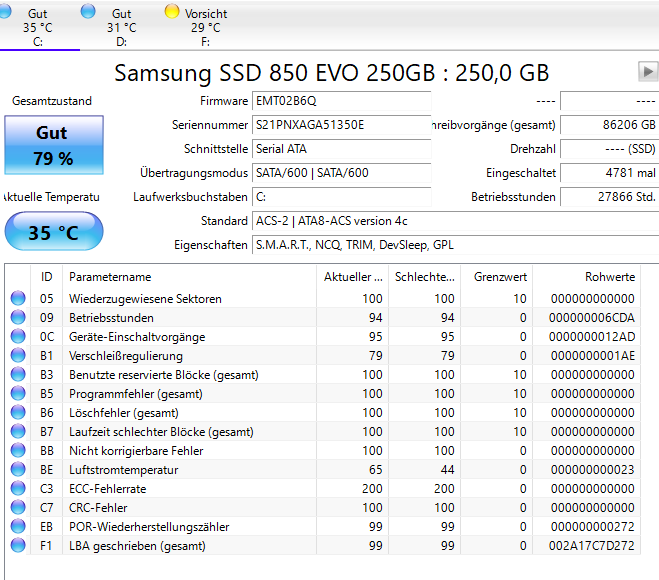Click the yellow caution status icon for F:
The image size is (659, 580).
coord(171,11)
